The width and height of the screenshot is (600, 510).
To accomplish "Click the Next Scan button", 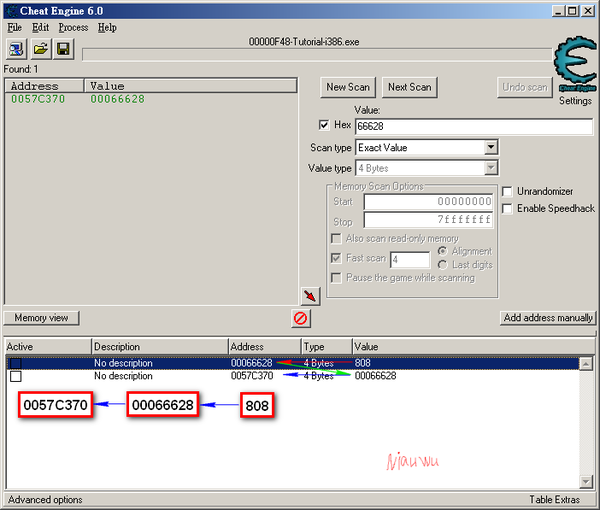I will [409, 87].
